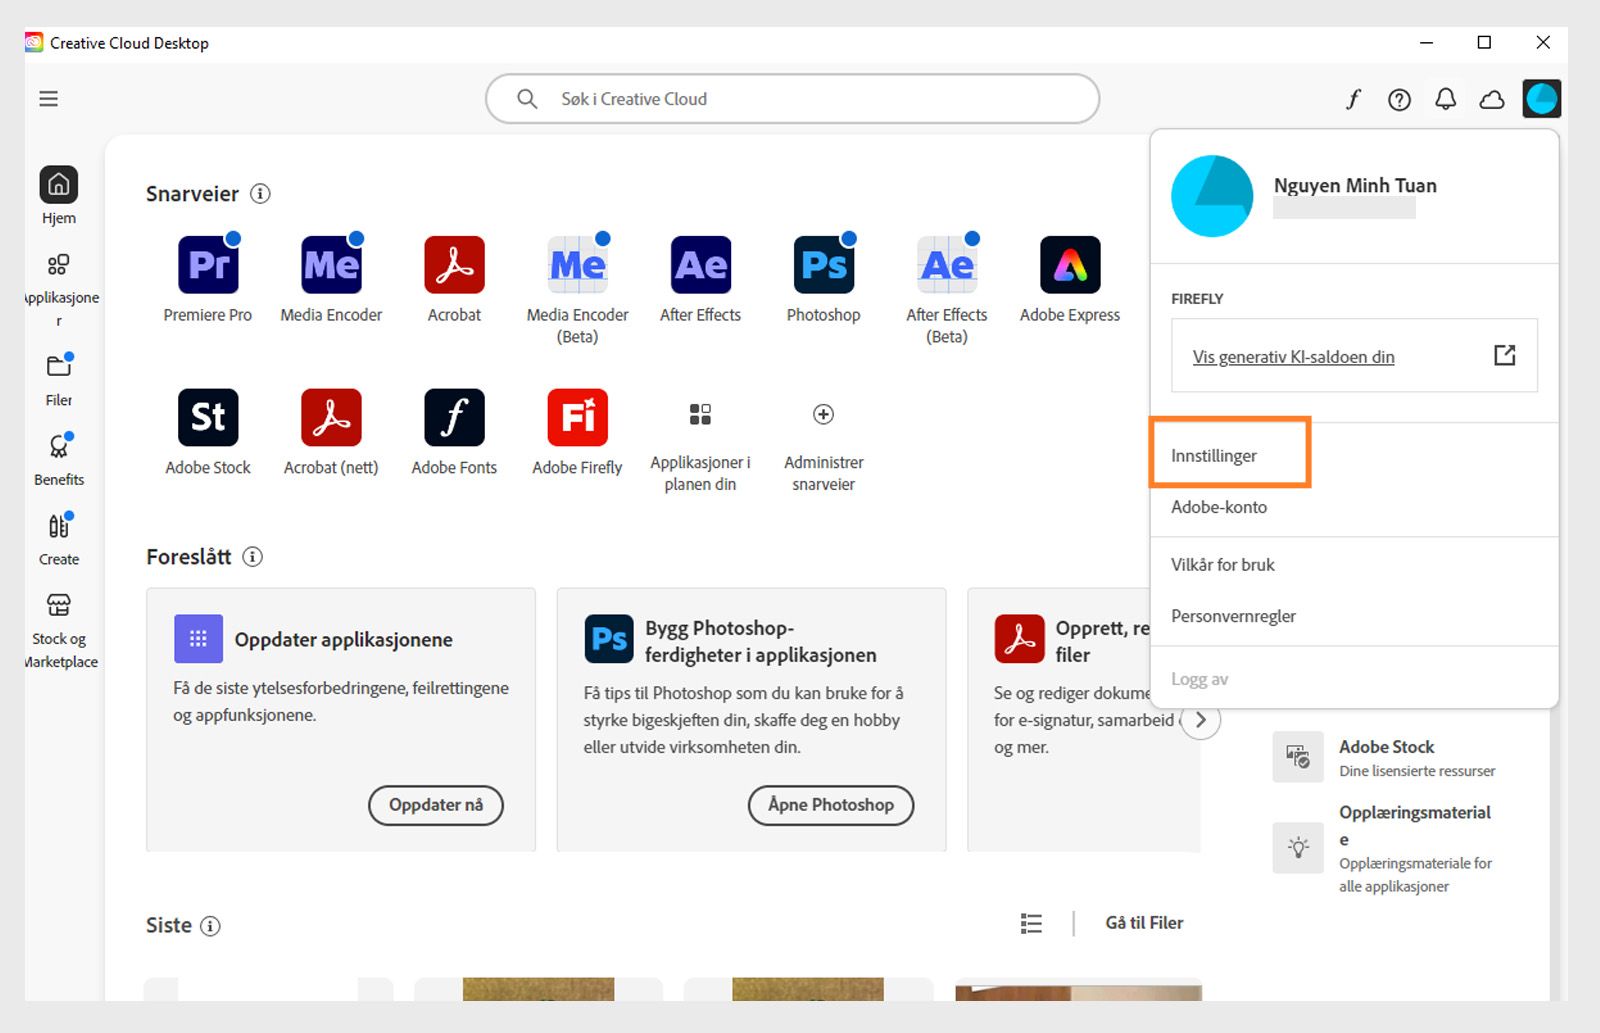Go to Hjem via the sidebar icon
This screenshot has width=1600, height=1033.
click(59, 185)
